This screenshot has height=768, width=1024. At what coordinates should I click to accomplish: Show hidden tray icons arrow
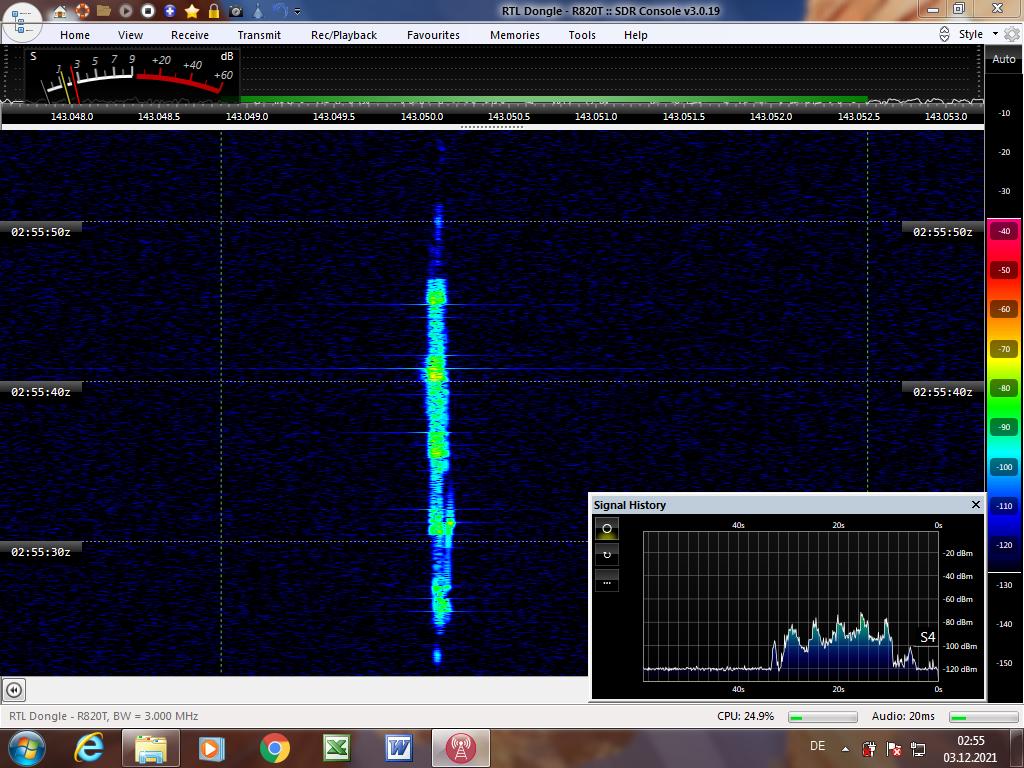coord(846,749)
